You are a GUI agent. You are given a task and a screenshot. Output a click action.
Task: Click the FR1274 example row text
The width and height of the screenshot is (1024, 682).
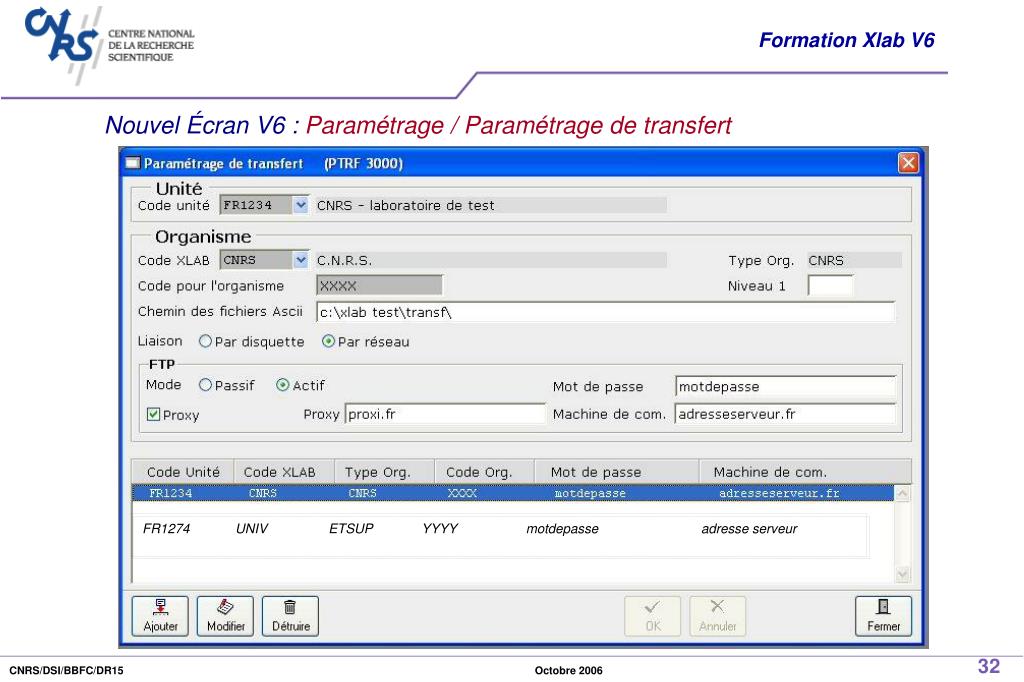tap(167, 528)
